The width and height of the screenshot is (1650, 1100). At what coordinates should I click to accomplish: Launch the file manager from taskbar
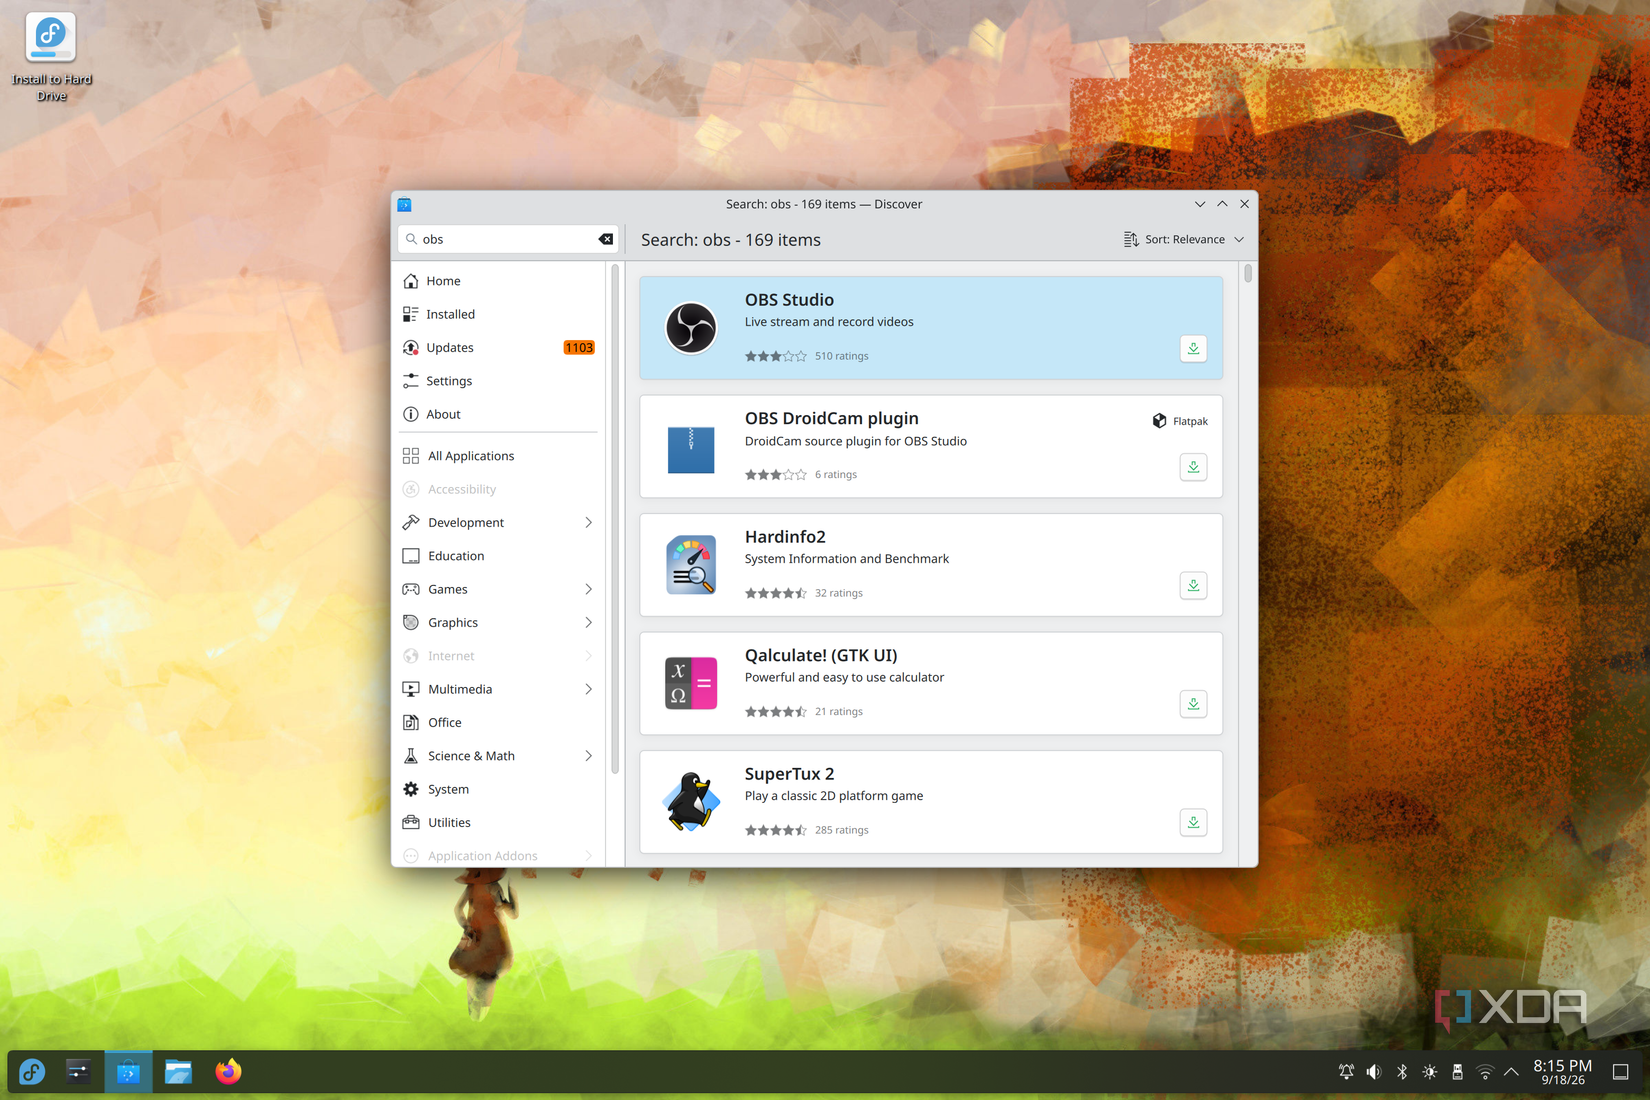[178, 1072]
